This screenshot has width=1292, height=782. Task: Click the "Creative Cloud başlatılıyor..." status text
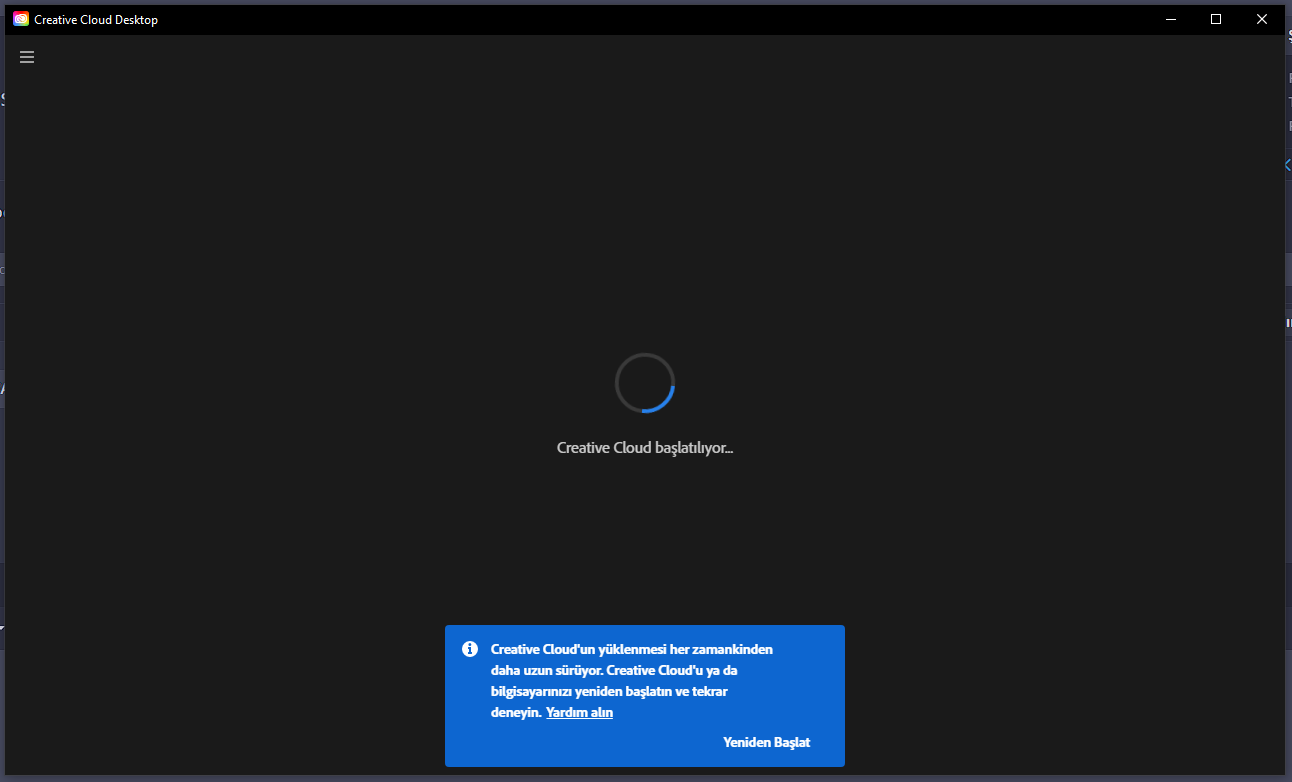[645, 448]
